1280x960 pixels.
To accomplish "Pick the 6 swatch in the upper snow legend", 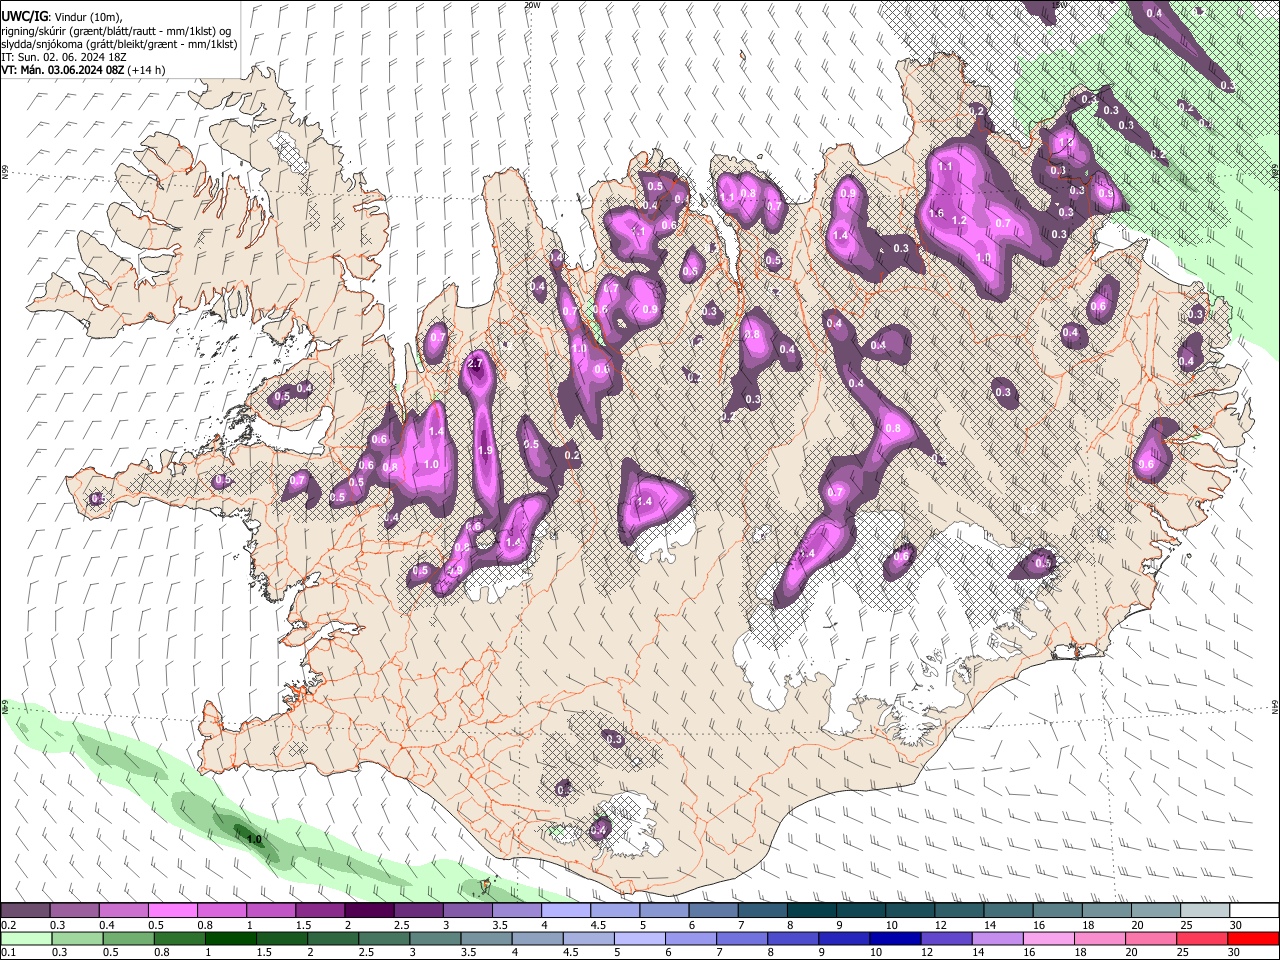I will click(x=713, y=910).
